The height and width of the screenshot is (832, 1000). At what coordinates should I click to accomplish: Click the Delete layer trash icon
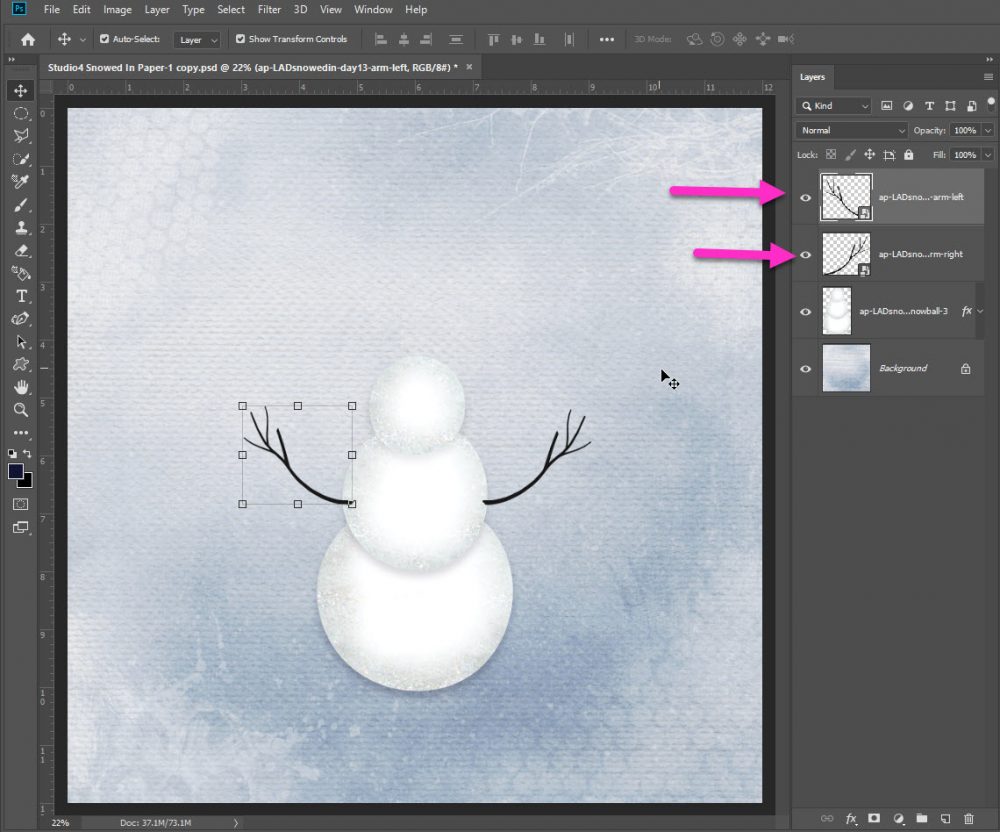(971, 818)
